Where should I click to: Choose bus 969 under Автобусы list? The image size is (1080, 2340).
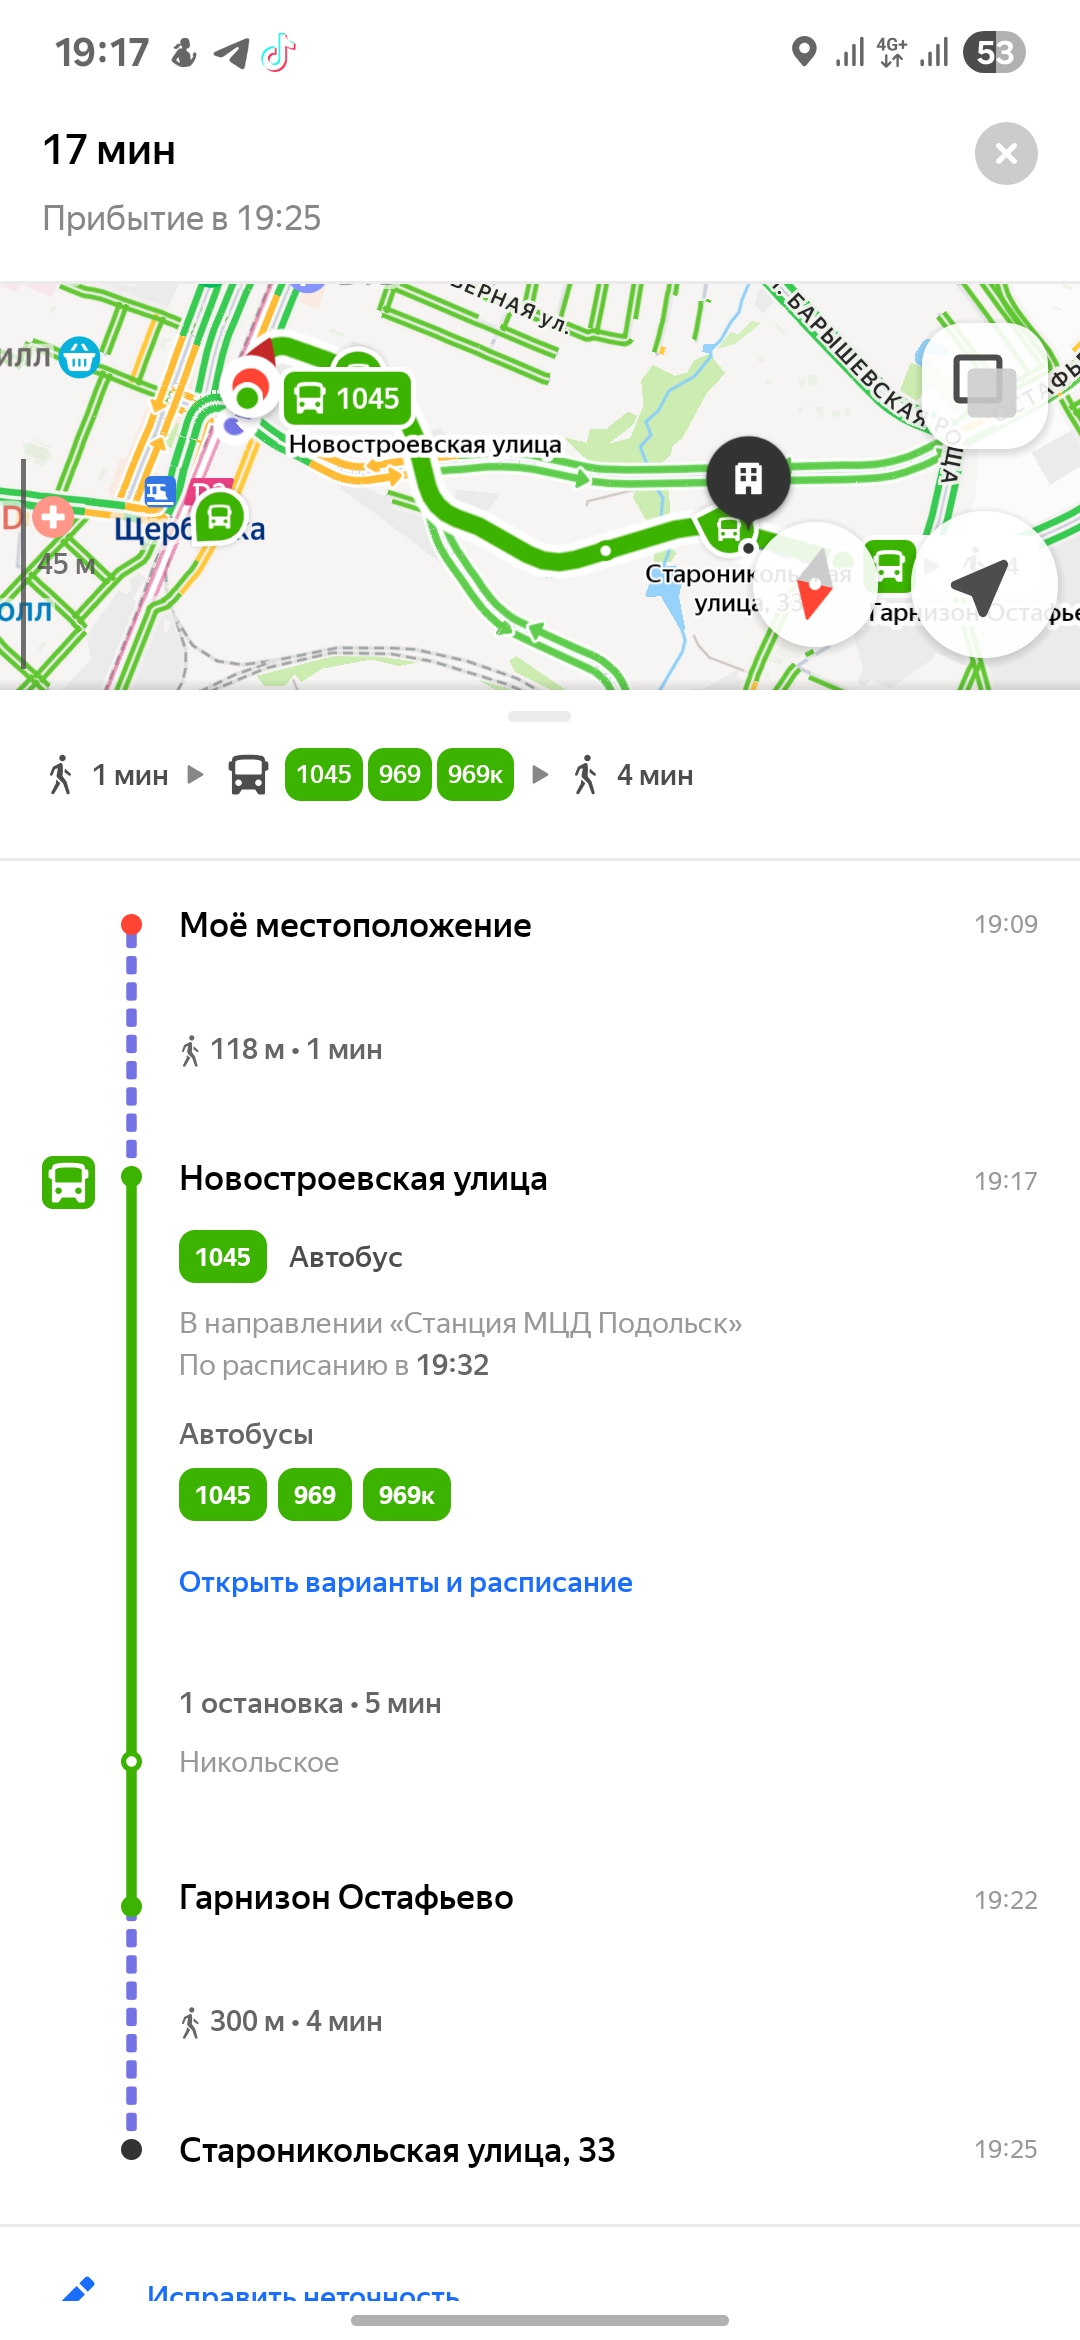point(314,1495)
